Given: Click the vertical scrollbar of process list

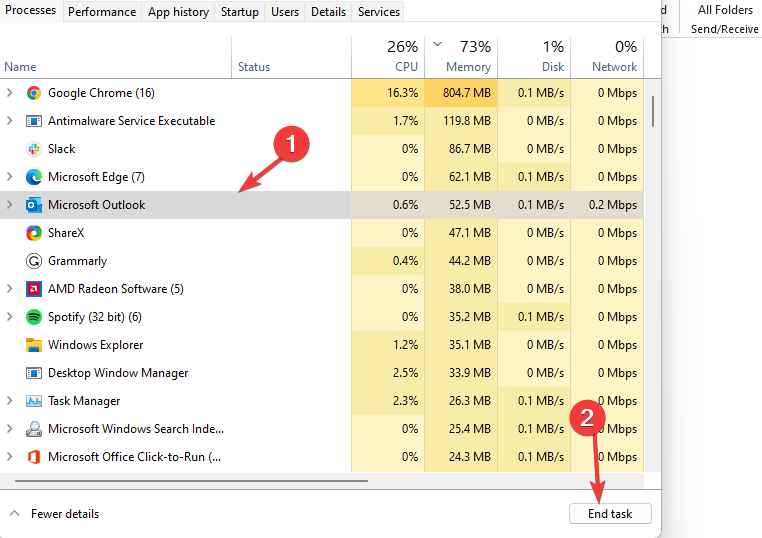Looking at the screenshot, I should coord(653,111).
